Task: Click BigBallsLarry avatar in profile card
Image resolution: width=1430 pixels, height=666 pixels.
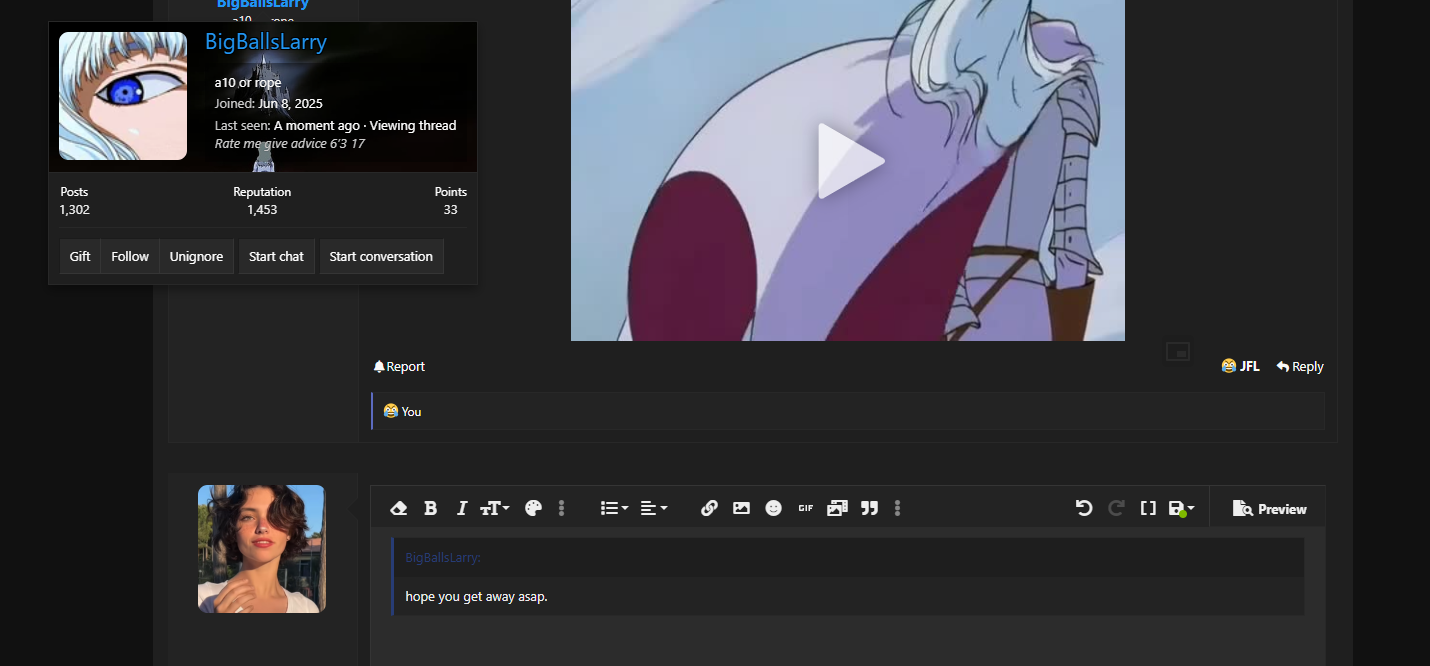Action: tap(123, 96)
